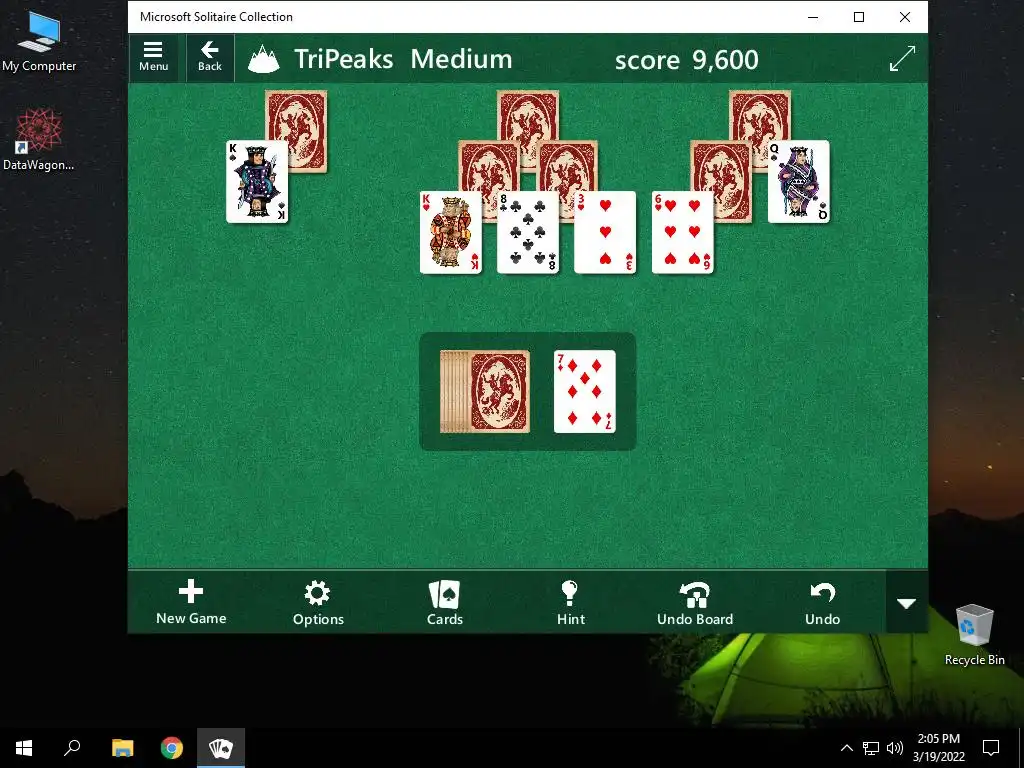Viewport: 1024px width, 768px height.
Task: Click the score 9,600 display
Action: (686, 60)
